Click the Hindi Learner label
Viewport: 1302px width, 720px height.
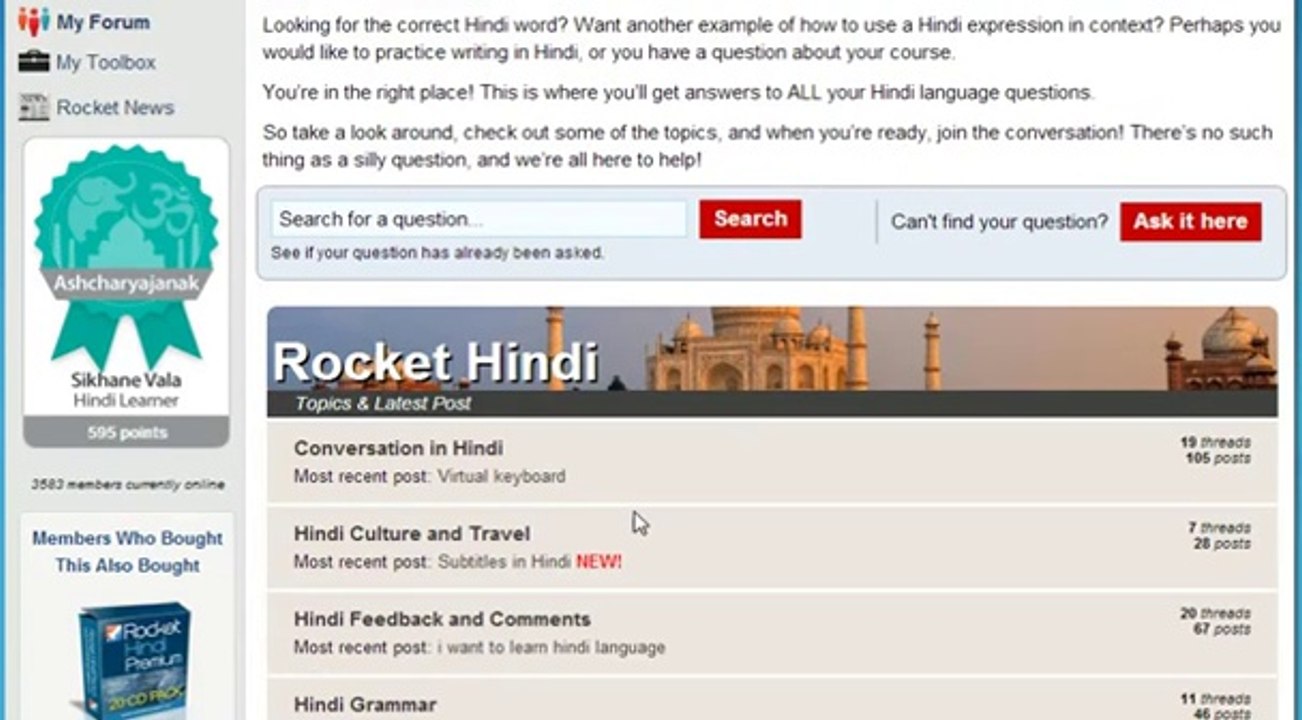[126, 400]
